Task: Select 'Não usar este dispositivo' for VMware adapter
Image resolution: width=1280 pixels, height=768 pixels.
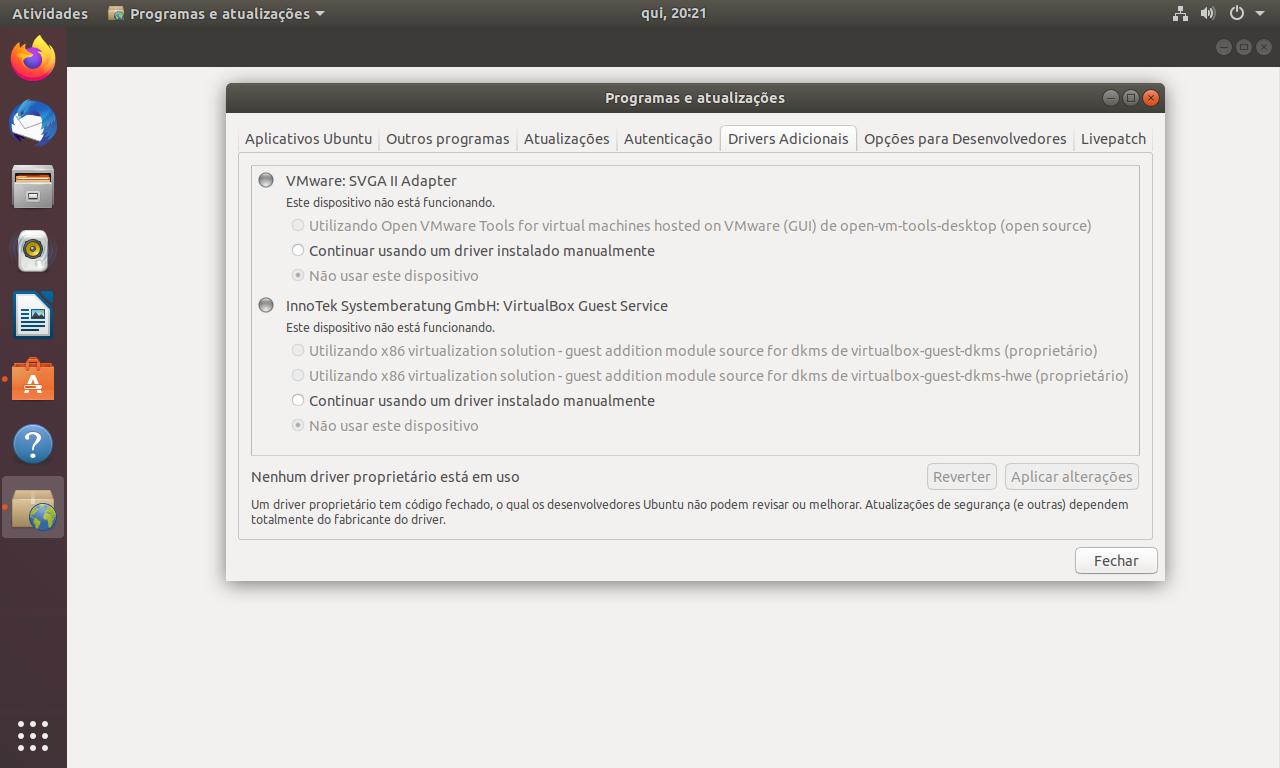Action: (x=297, y=275)
